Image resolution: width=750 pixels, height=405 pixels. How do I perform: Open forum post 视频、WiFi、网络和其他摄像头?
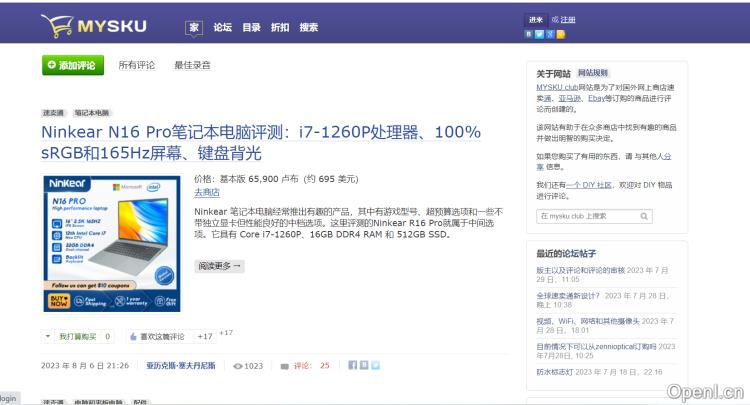click(588, 321)
